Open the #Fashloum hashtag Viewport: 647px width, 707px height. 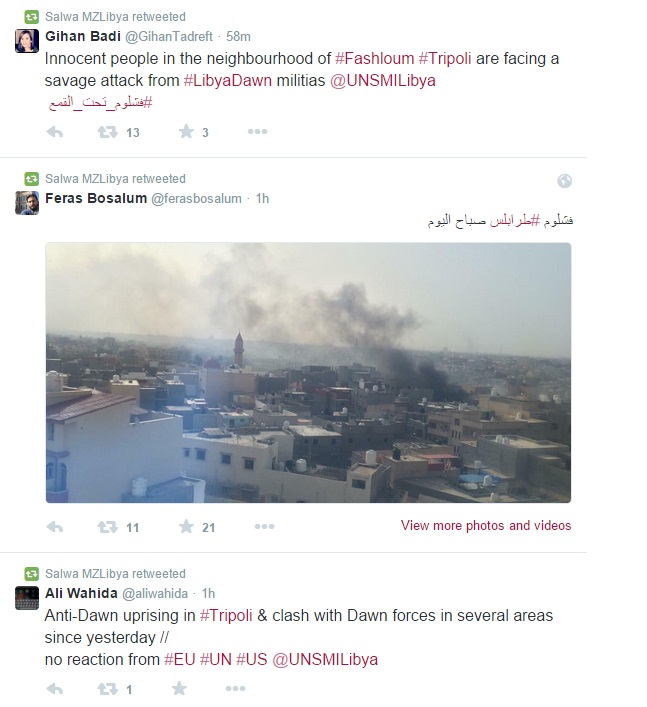374,59
